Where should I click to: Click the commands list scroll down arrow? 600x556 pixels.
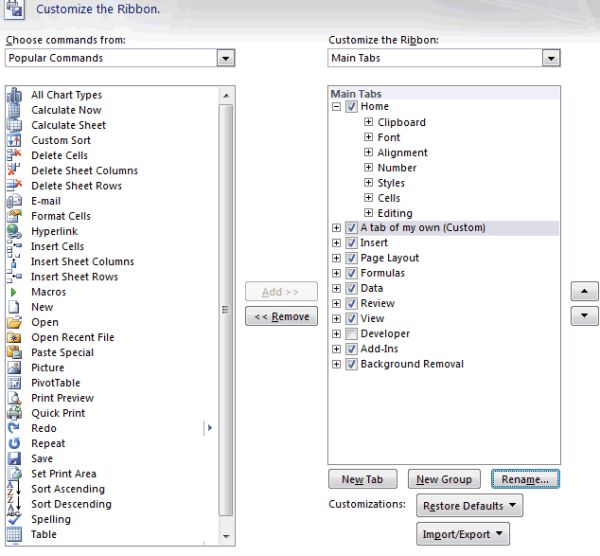(226, 536)
